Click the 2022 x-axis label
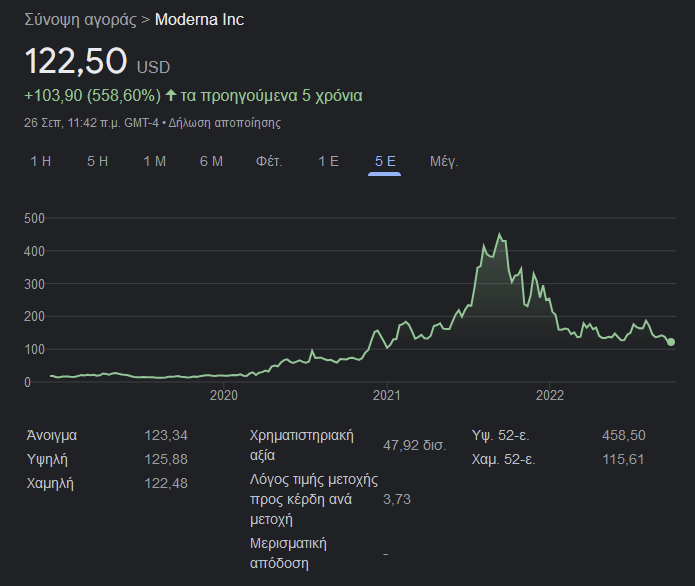This screenshot has height=586, width=695. 550,395
